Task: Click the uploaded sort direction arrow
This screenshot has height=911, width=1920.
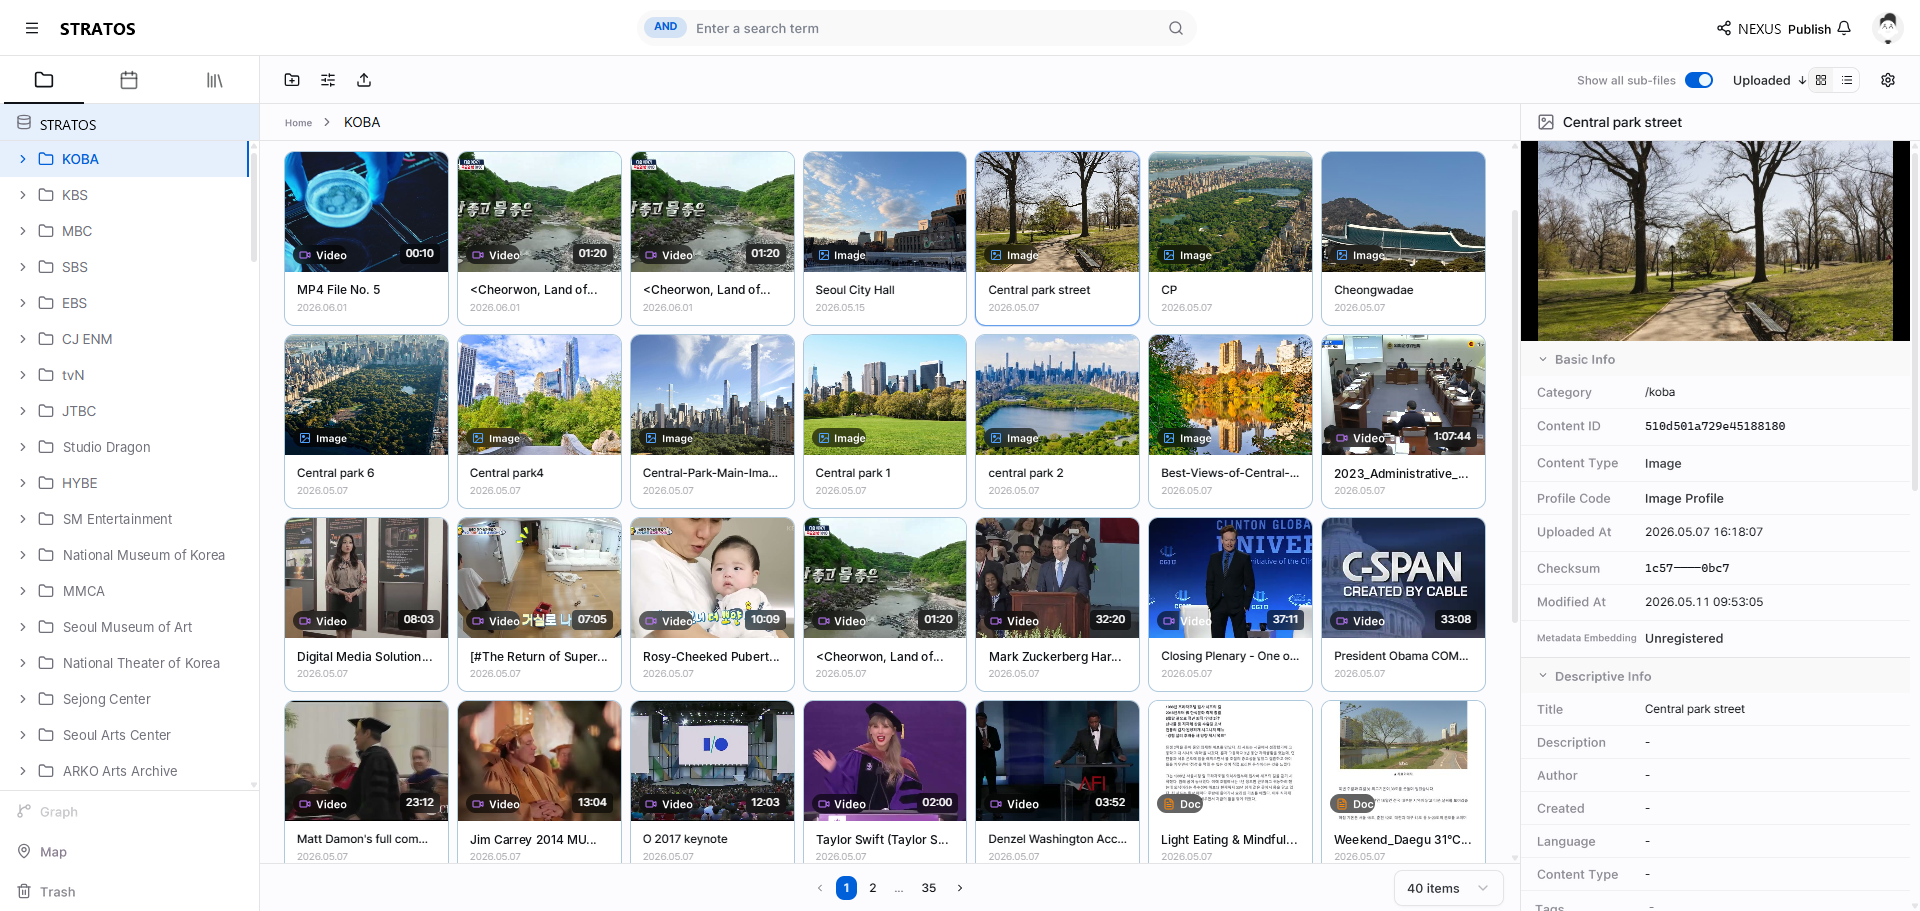Action: point(1802,80)
